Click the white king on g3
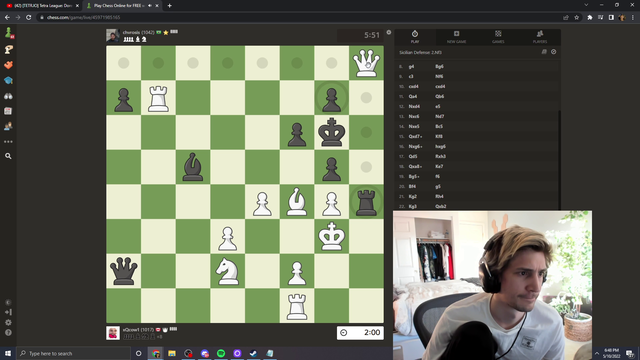The image size is (640, 360). (331, 236)
